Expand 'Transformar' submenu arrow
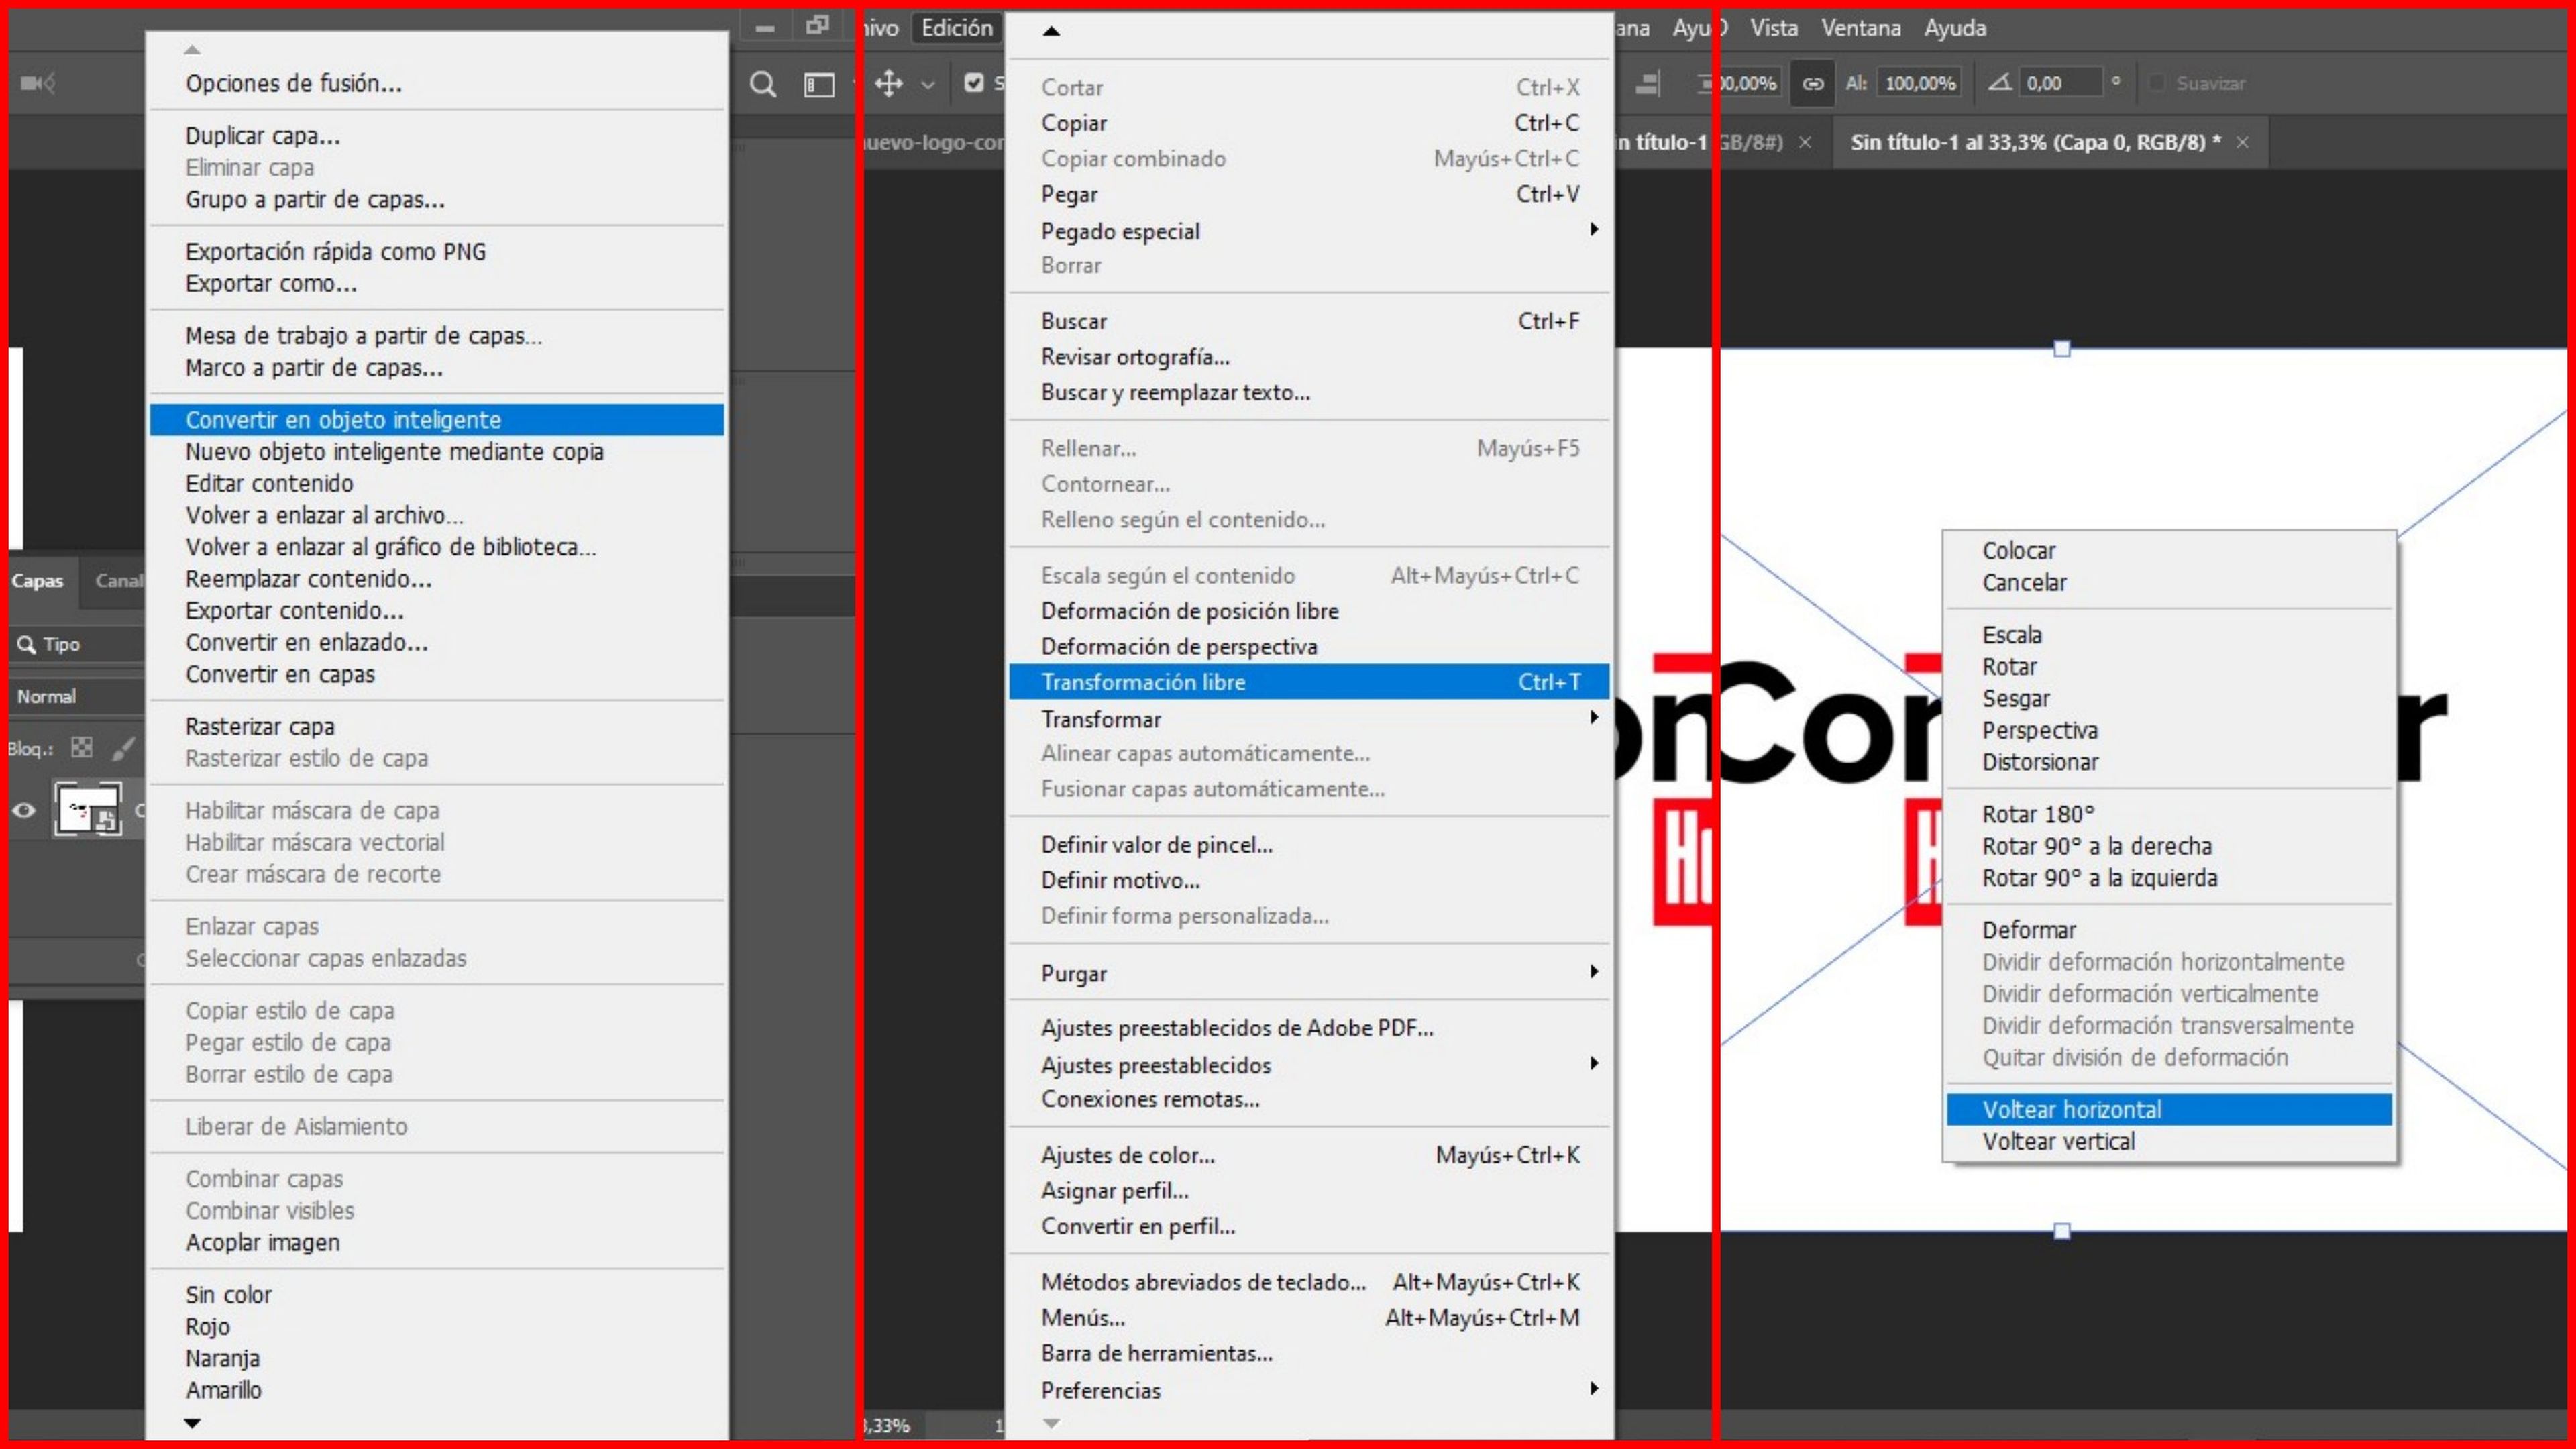Image resolution: width=2576 pixels, height=1449 pixels. [1591, 718]
